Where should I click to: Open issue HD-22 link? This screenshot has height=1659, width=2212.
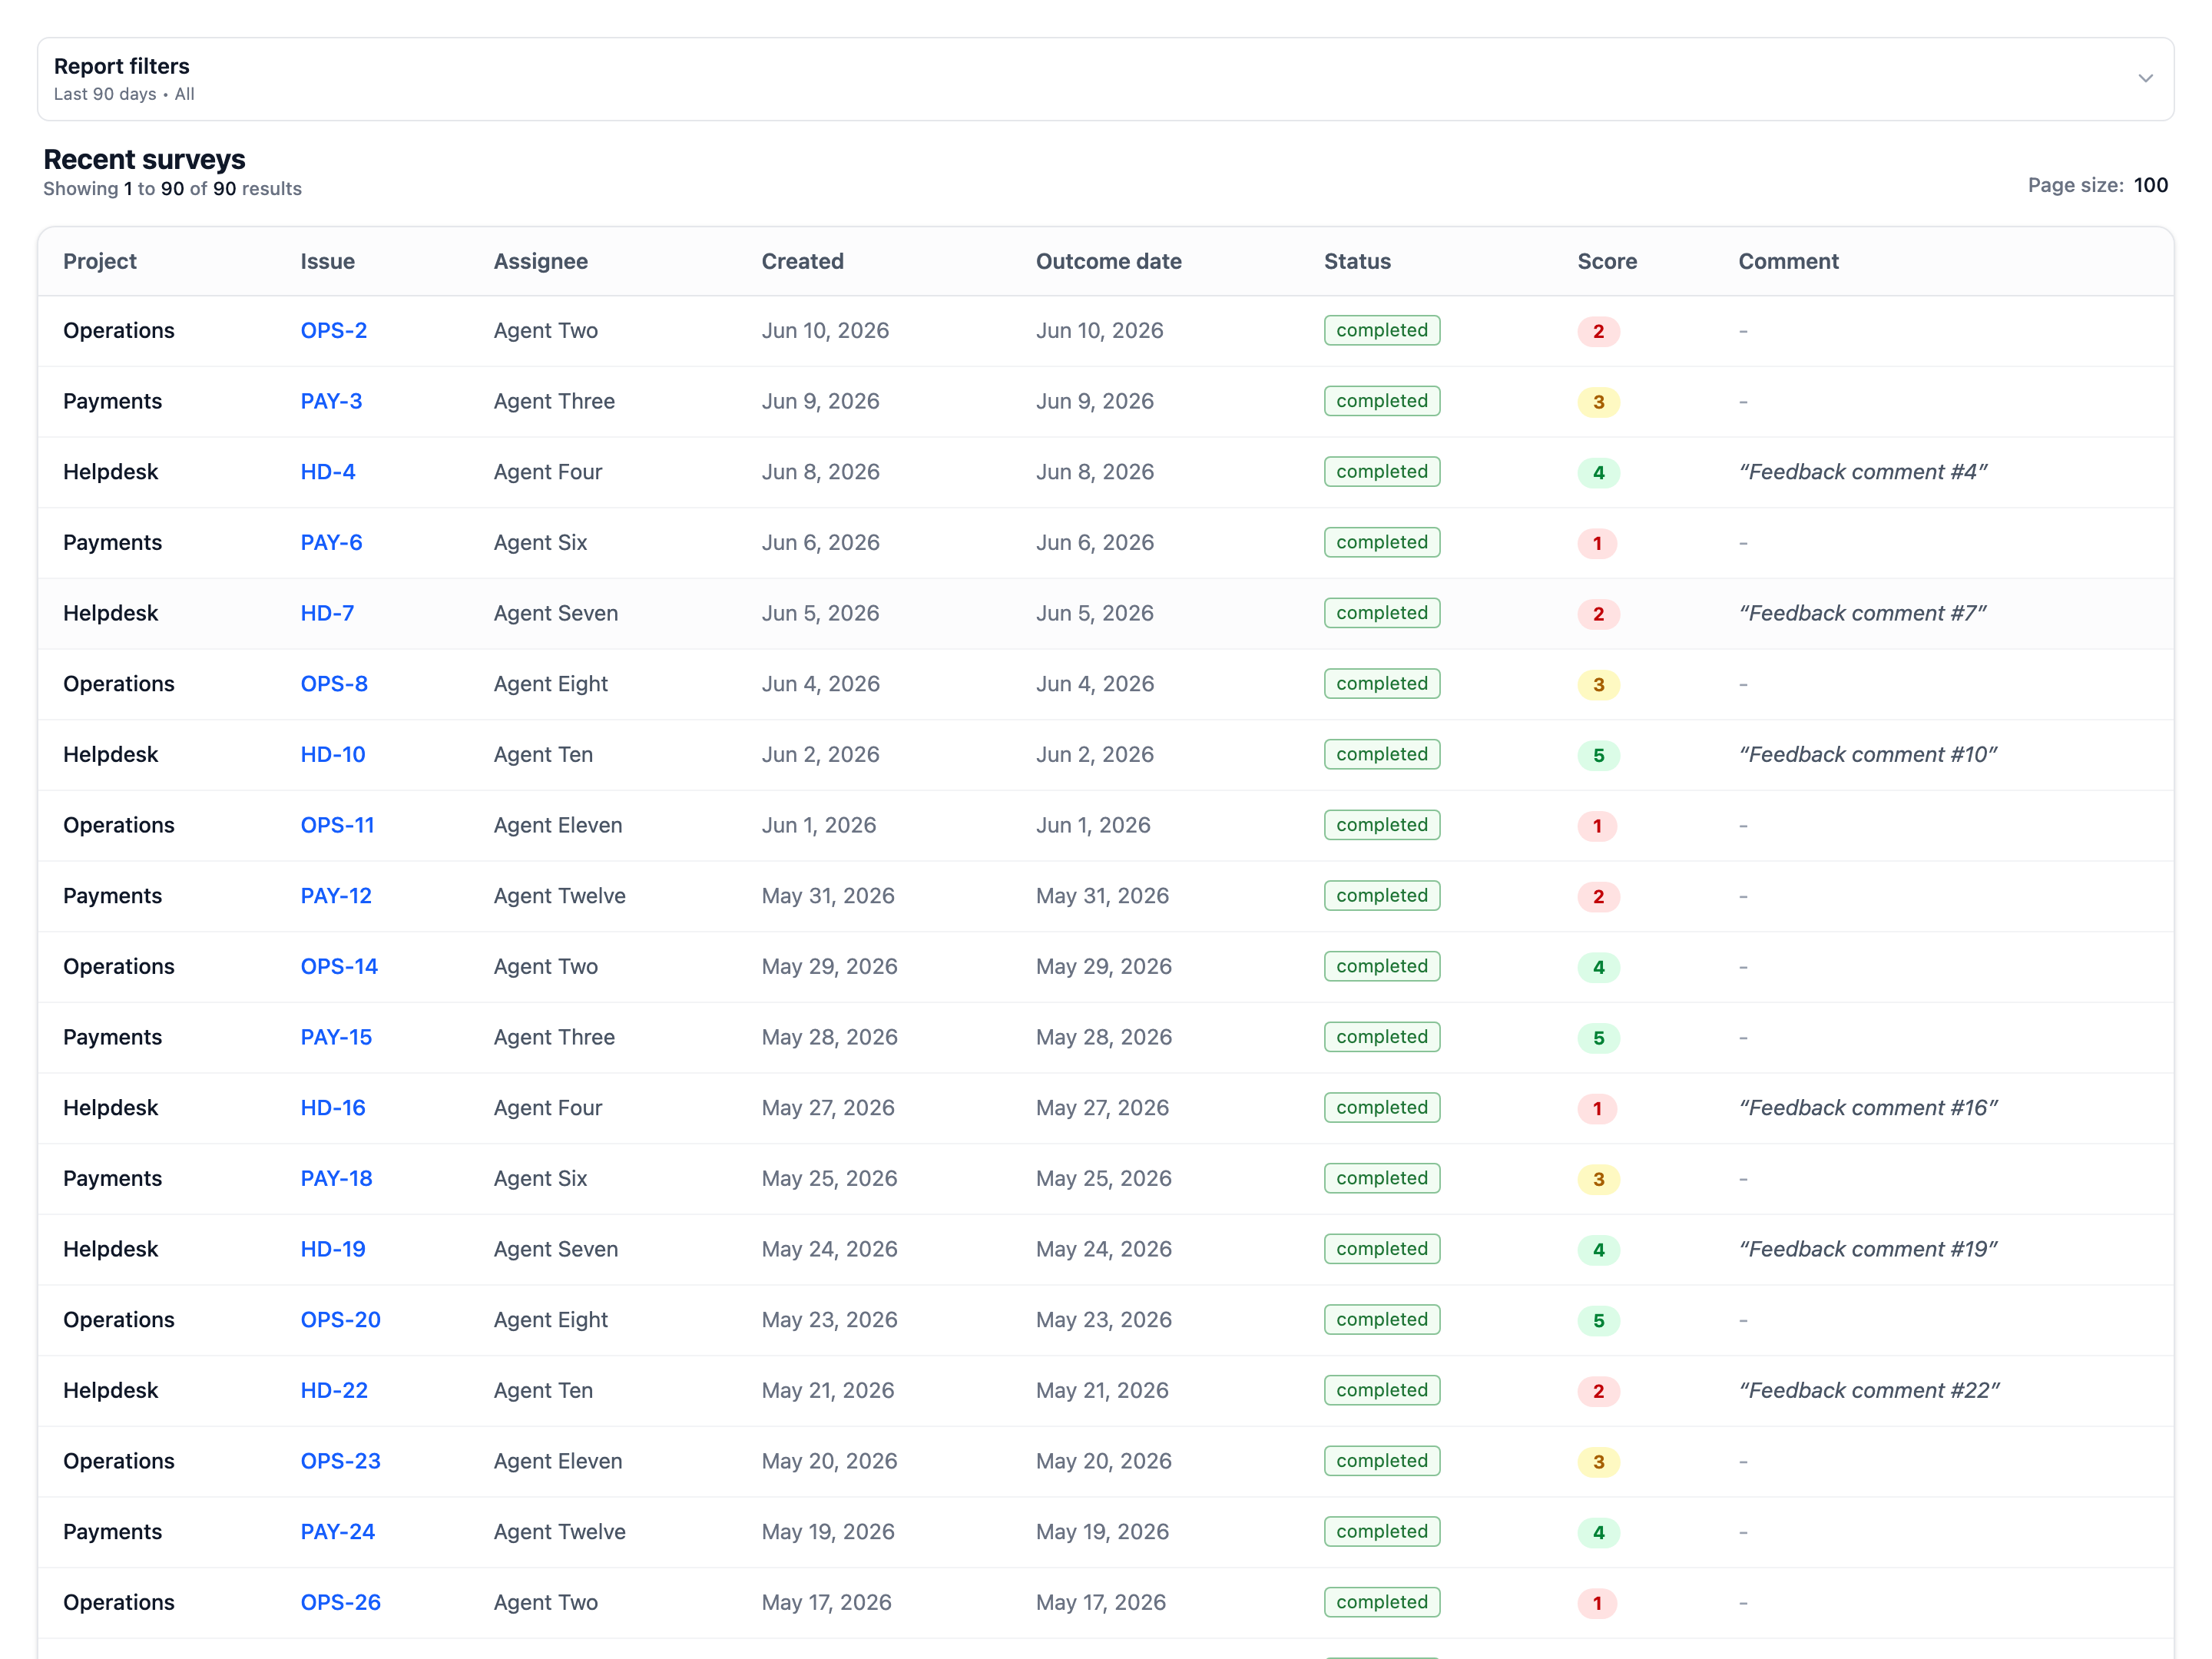point(334,1391)
